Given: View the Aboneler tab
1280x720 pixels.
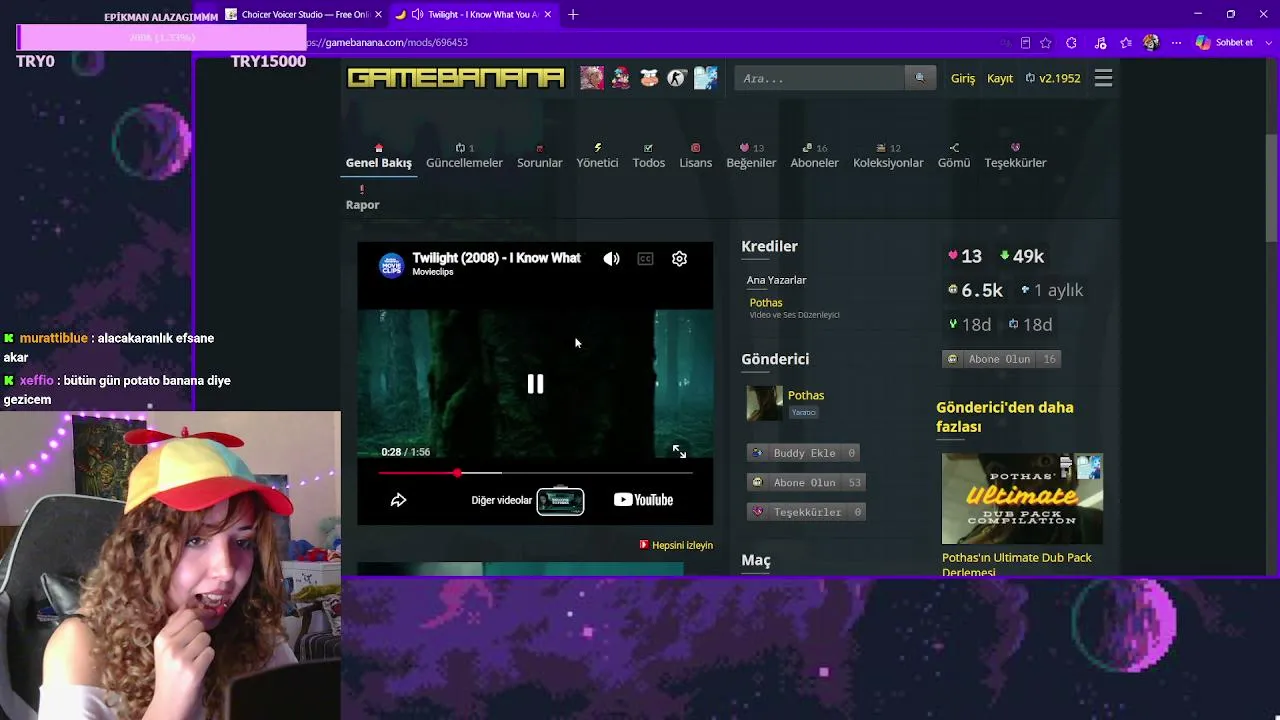Looking at the screenshot, I should 814,156.
